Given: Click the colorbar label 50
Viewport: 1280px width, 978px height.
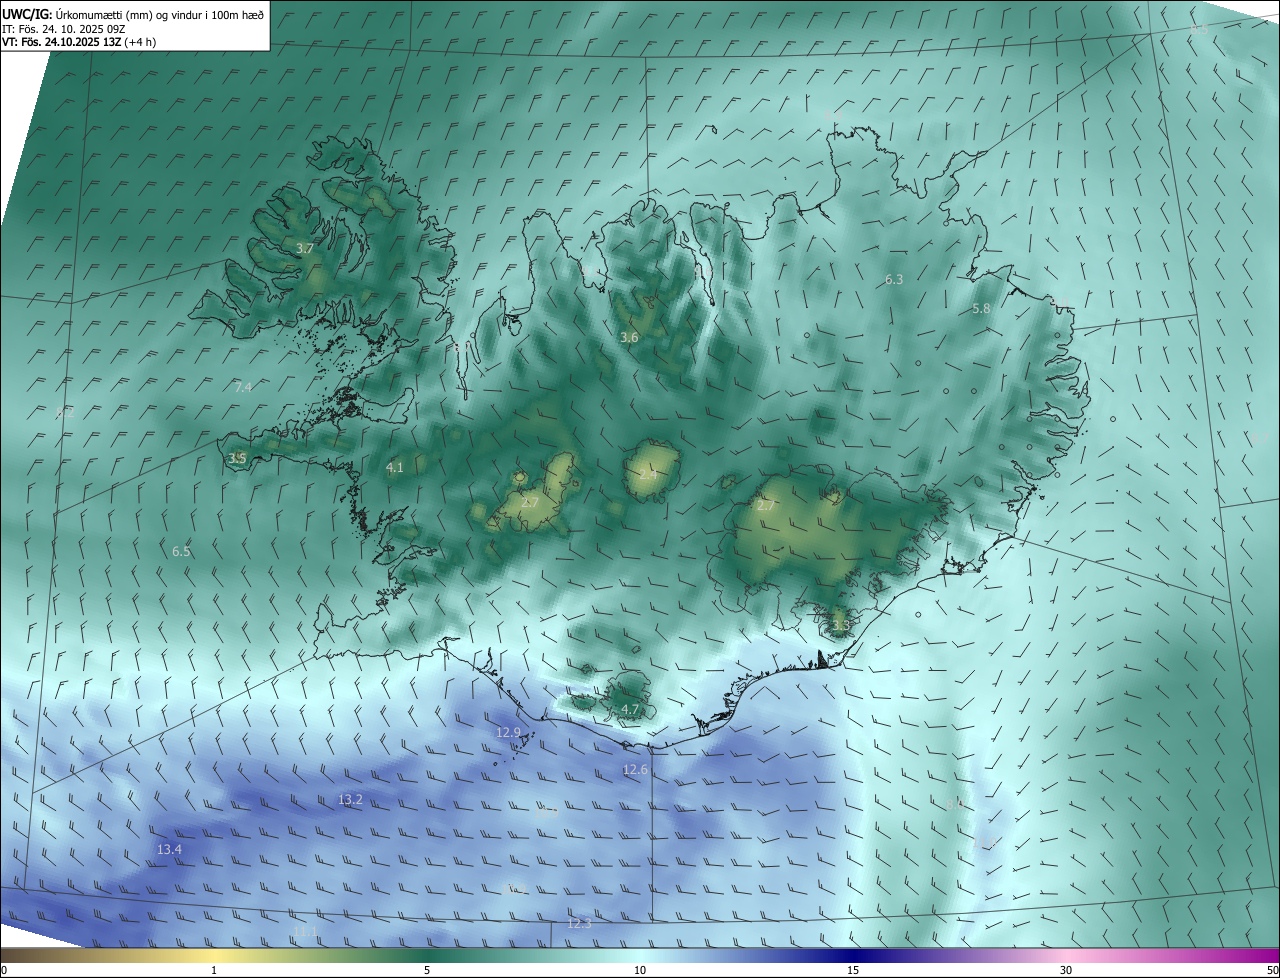Looking at the screenshot, I should point(1272,970).
